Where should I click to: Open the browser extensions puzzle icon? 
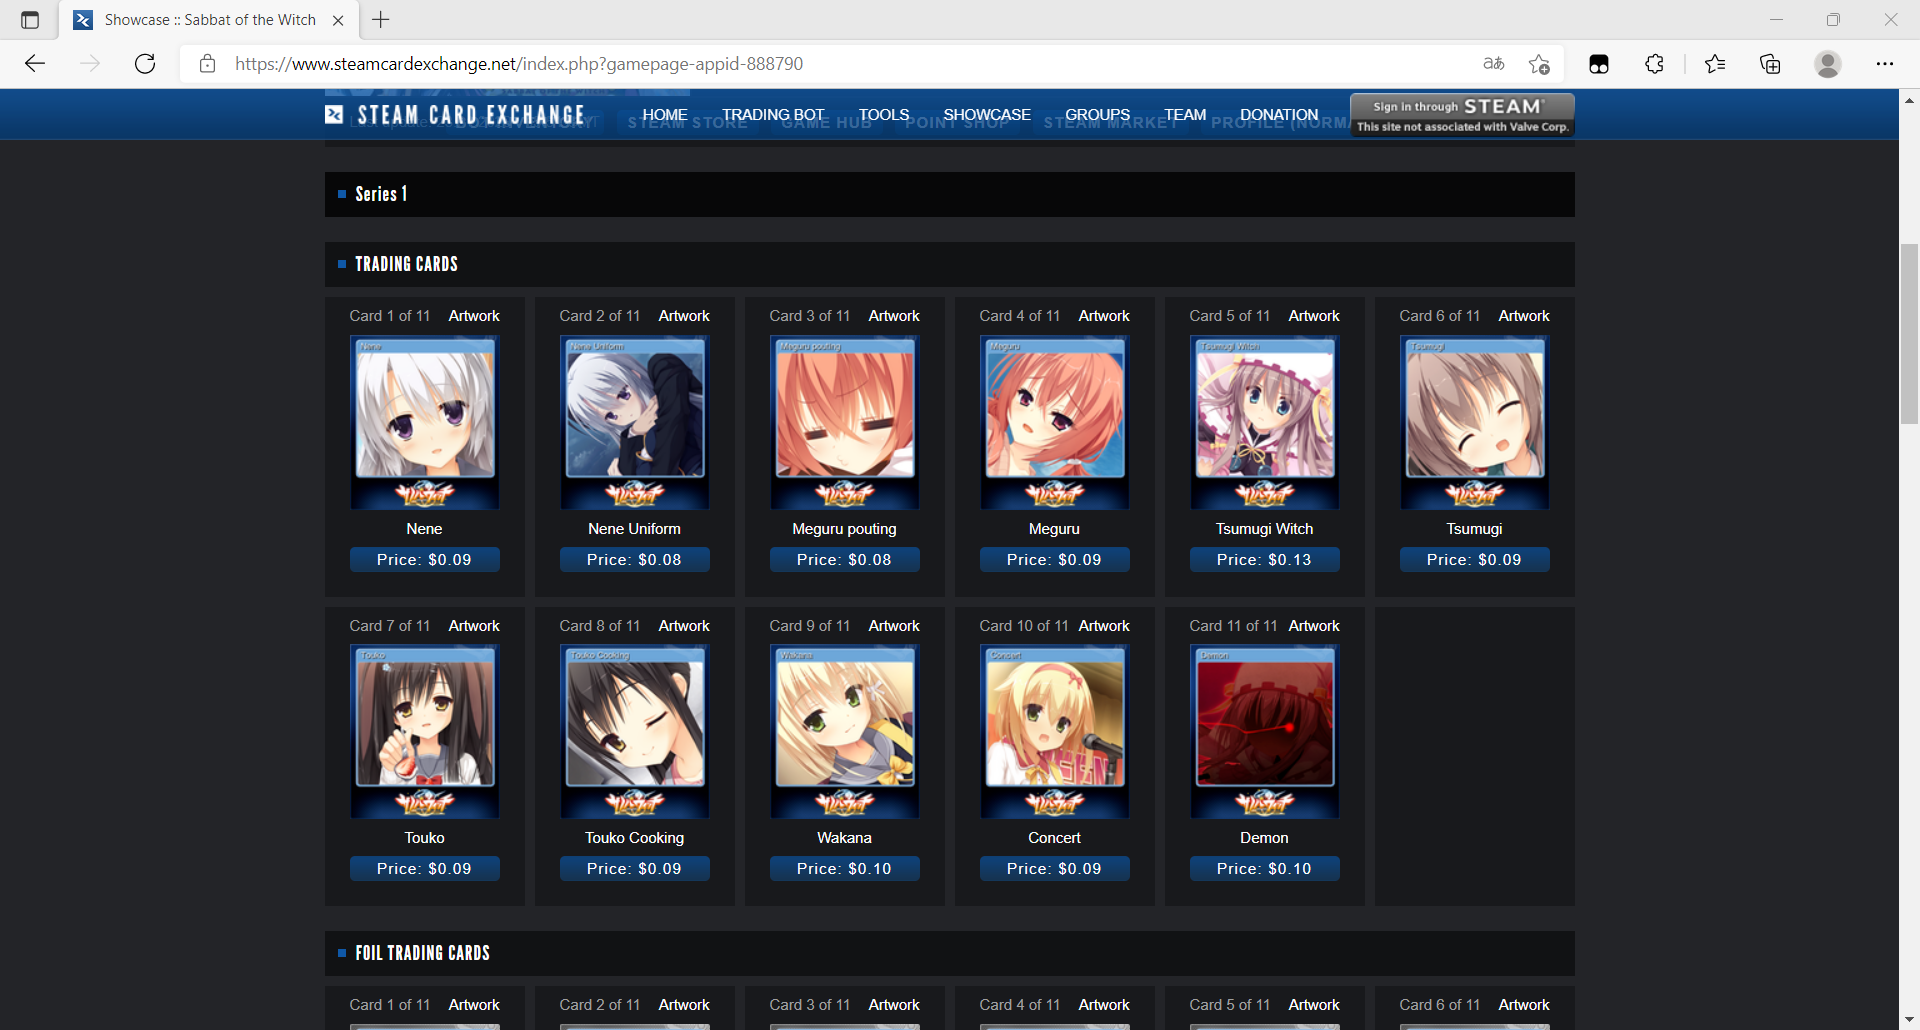1655,64
